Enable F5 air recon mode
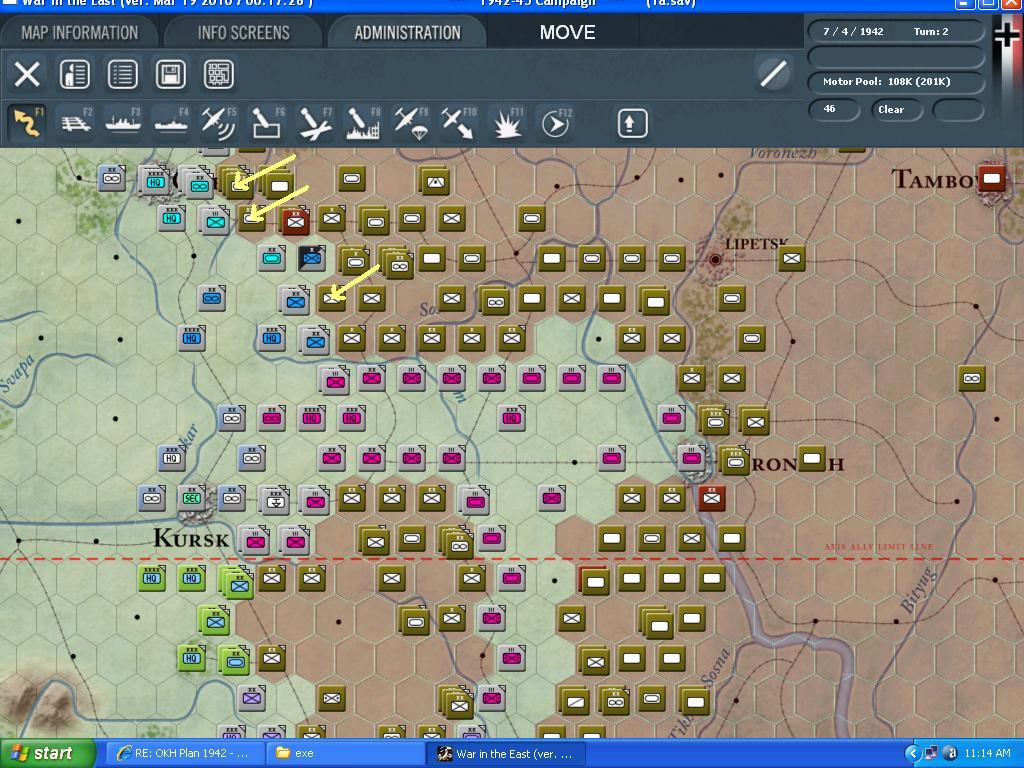Screen dimensions: 1024x768 coord(219,122)
